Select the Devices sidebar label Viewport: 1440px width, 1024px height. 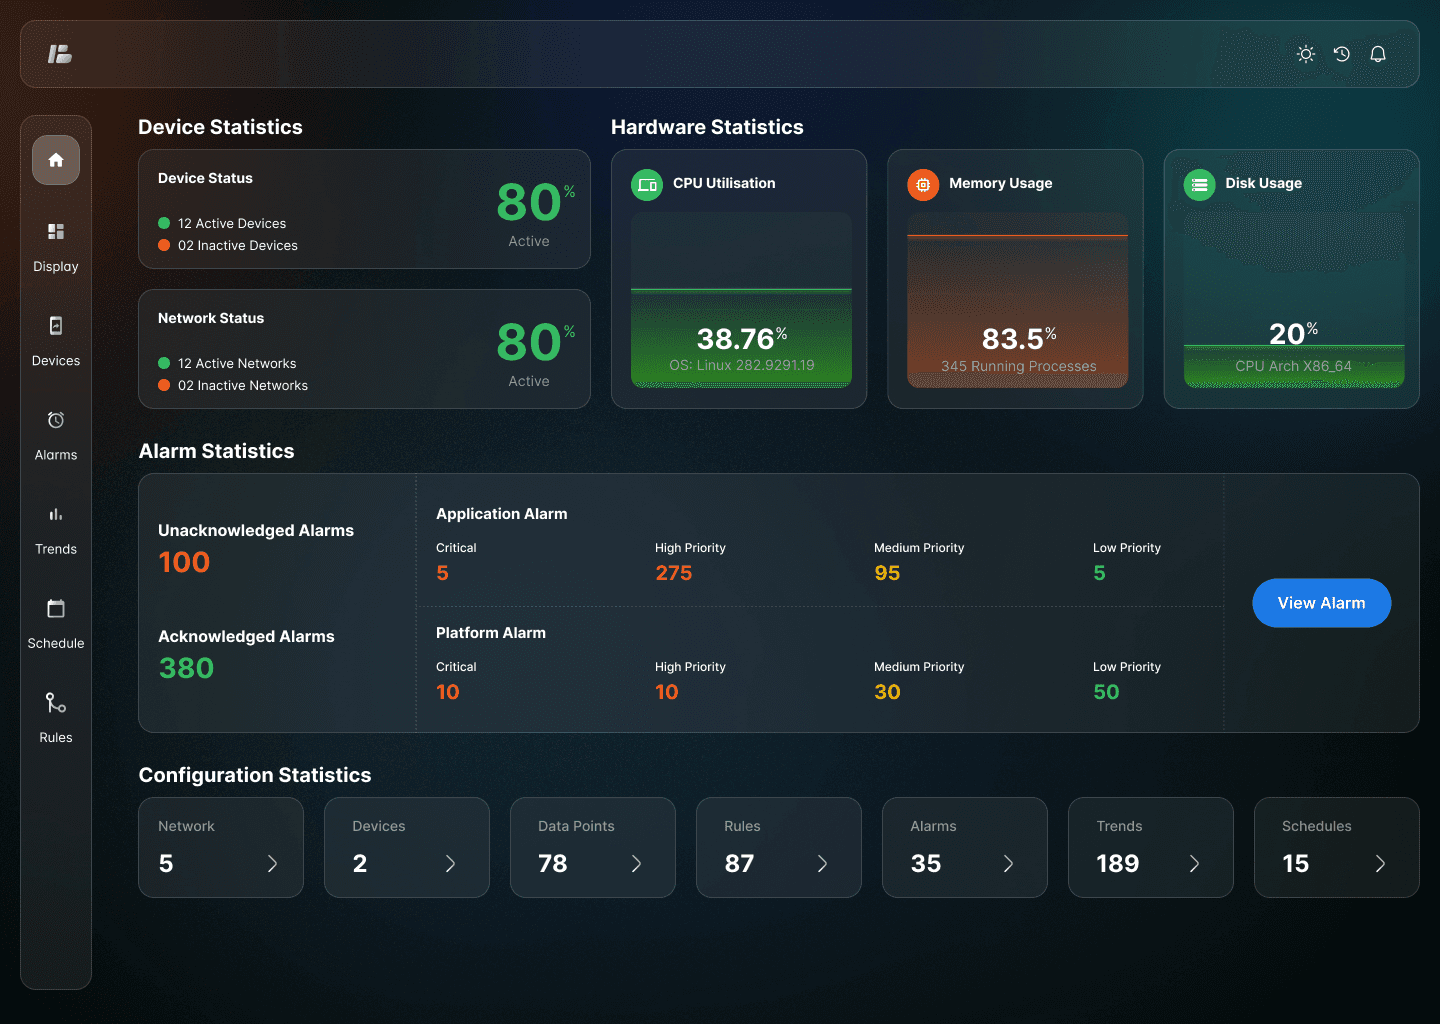click(56, 361)
